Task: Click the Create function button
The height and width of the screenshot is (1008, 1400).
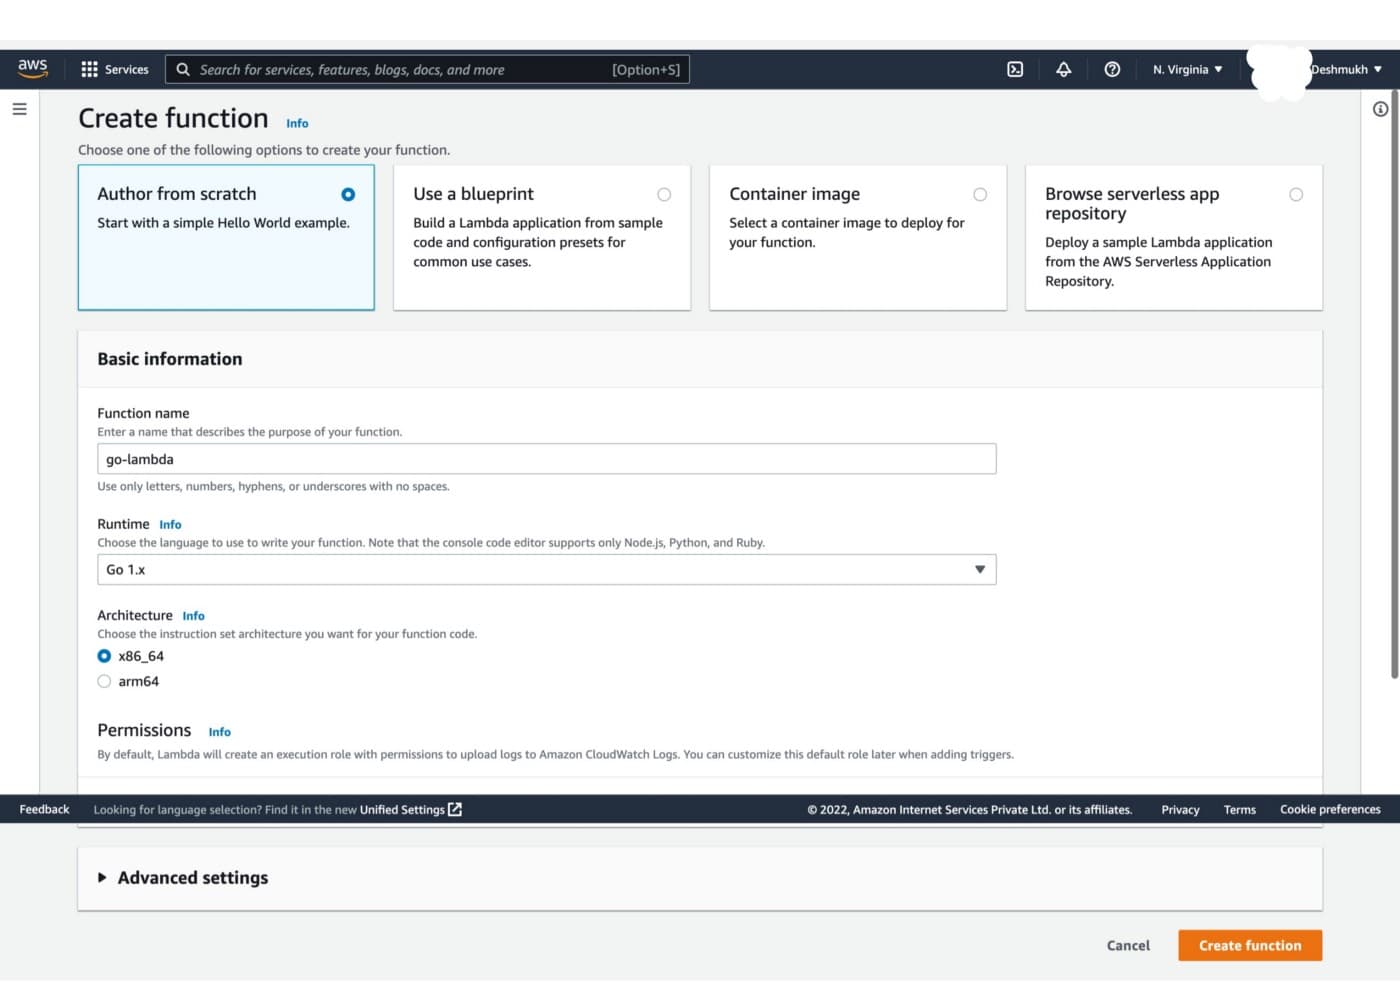Action: coord(1249,945)
